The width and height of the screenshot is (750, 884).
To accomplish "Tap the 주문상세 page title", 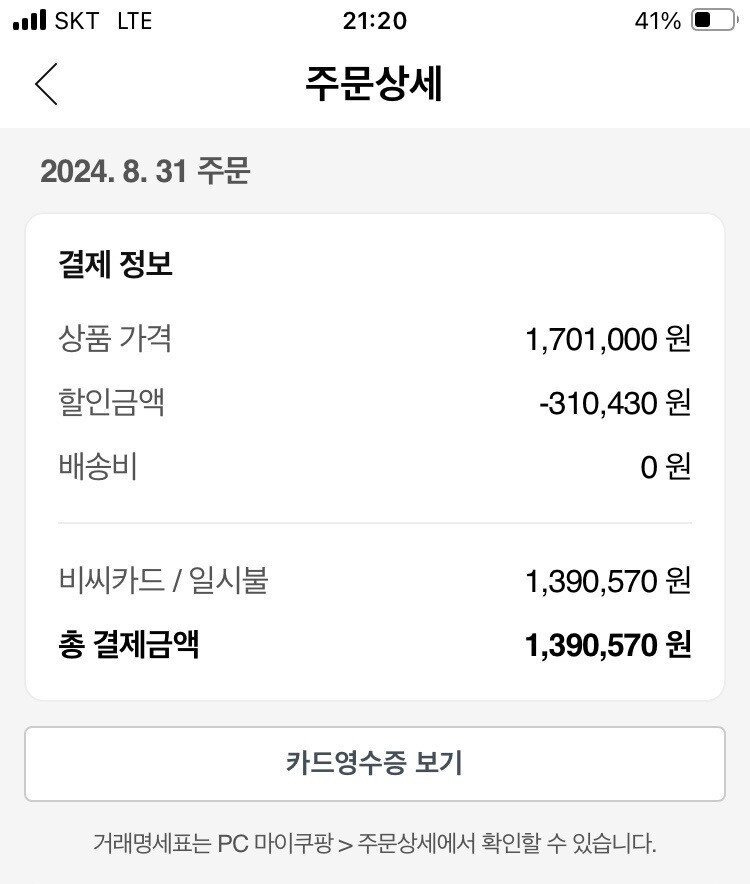I will pos(374,84).
